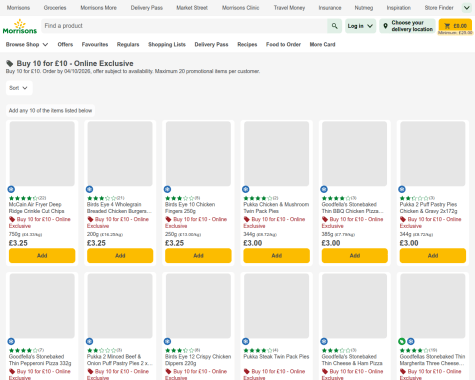Click Groceries in the top bar

click(55, 8)
